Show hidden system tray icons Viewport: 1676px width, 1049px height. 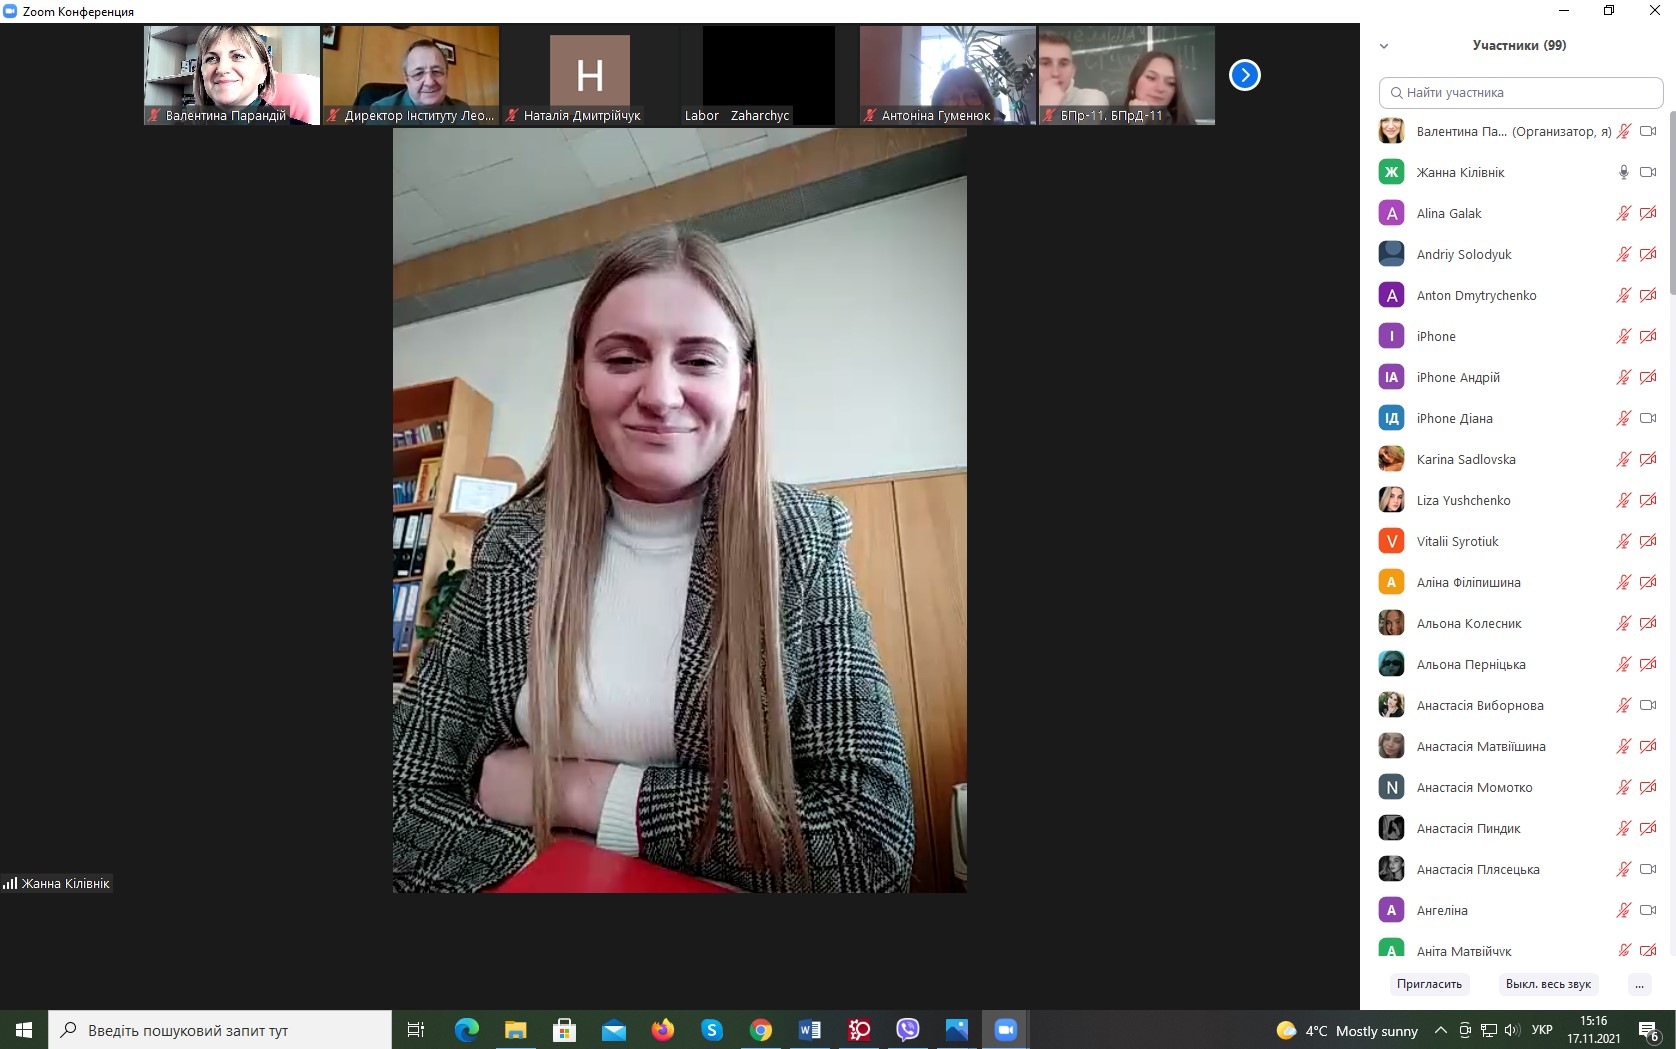pos(1440,1030)
